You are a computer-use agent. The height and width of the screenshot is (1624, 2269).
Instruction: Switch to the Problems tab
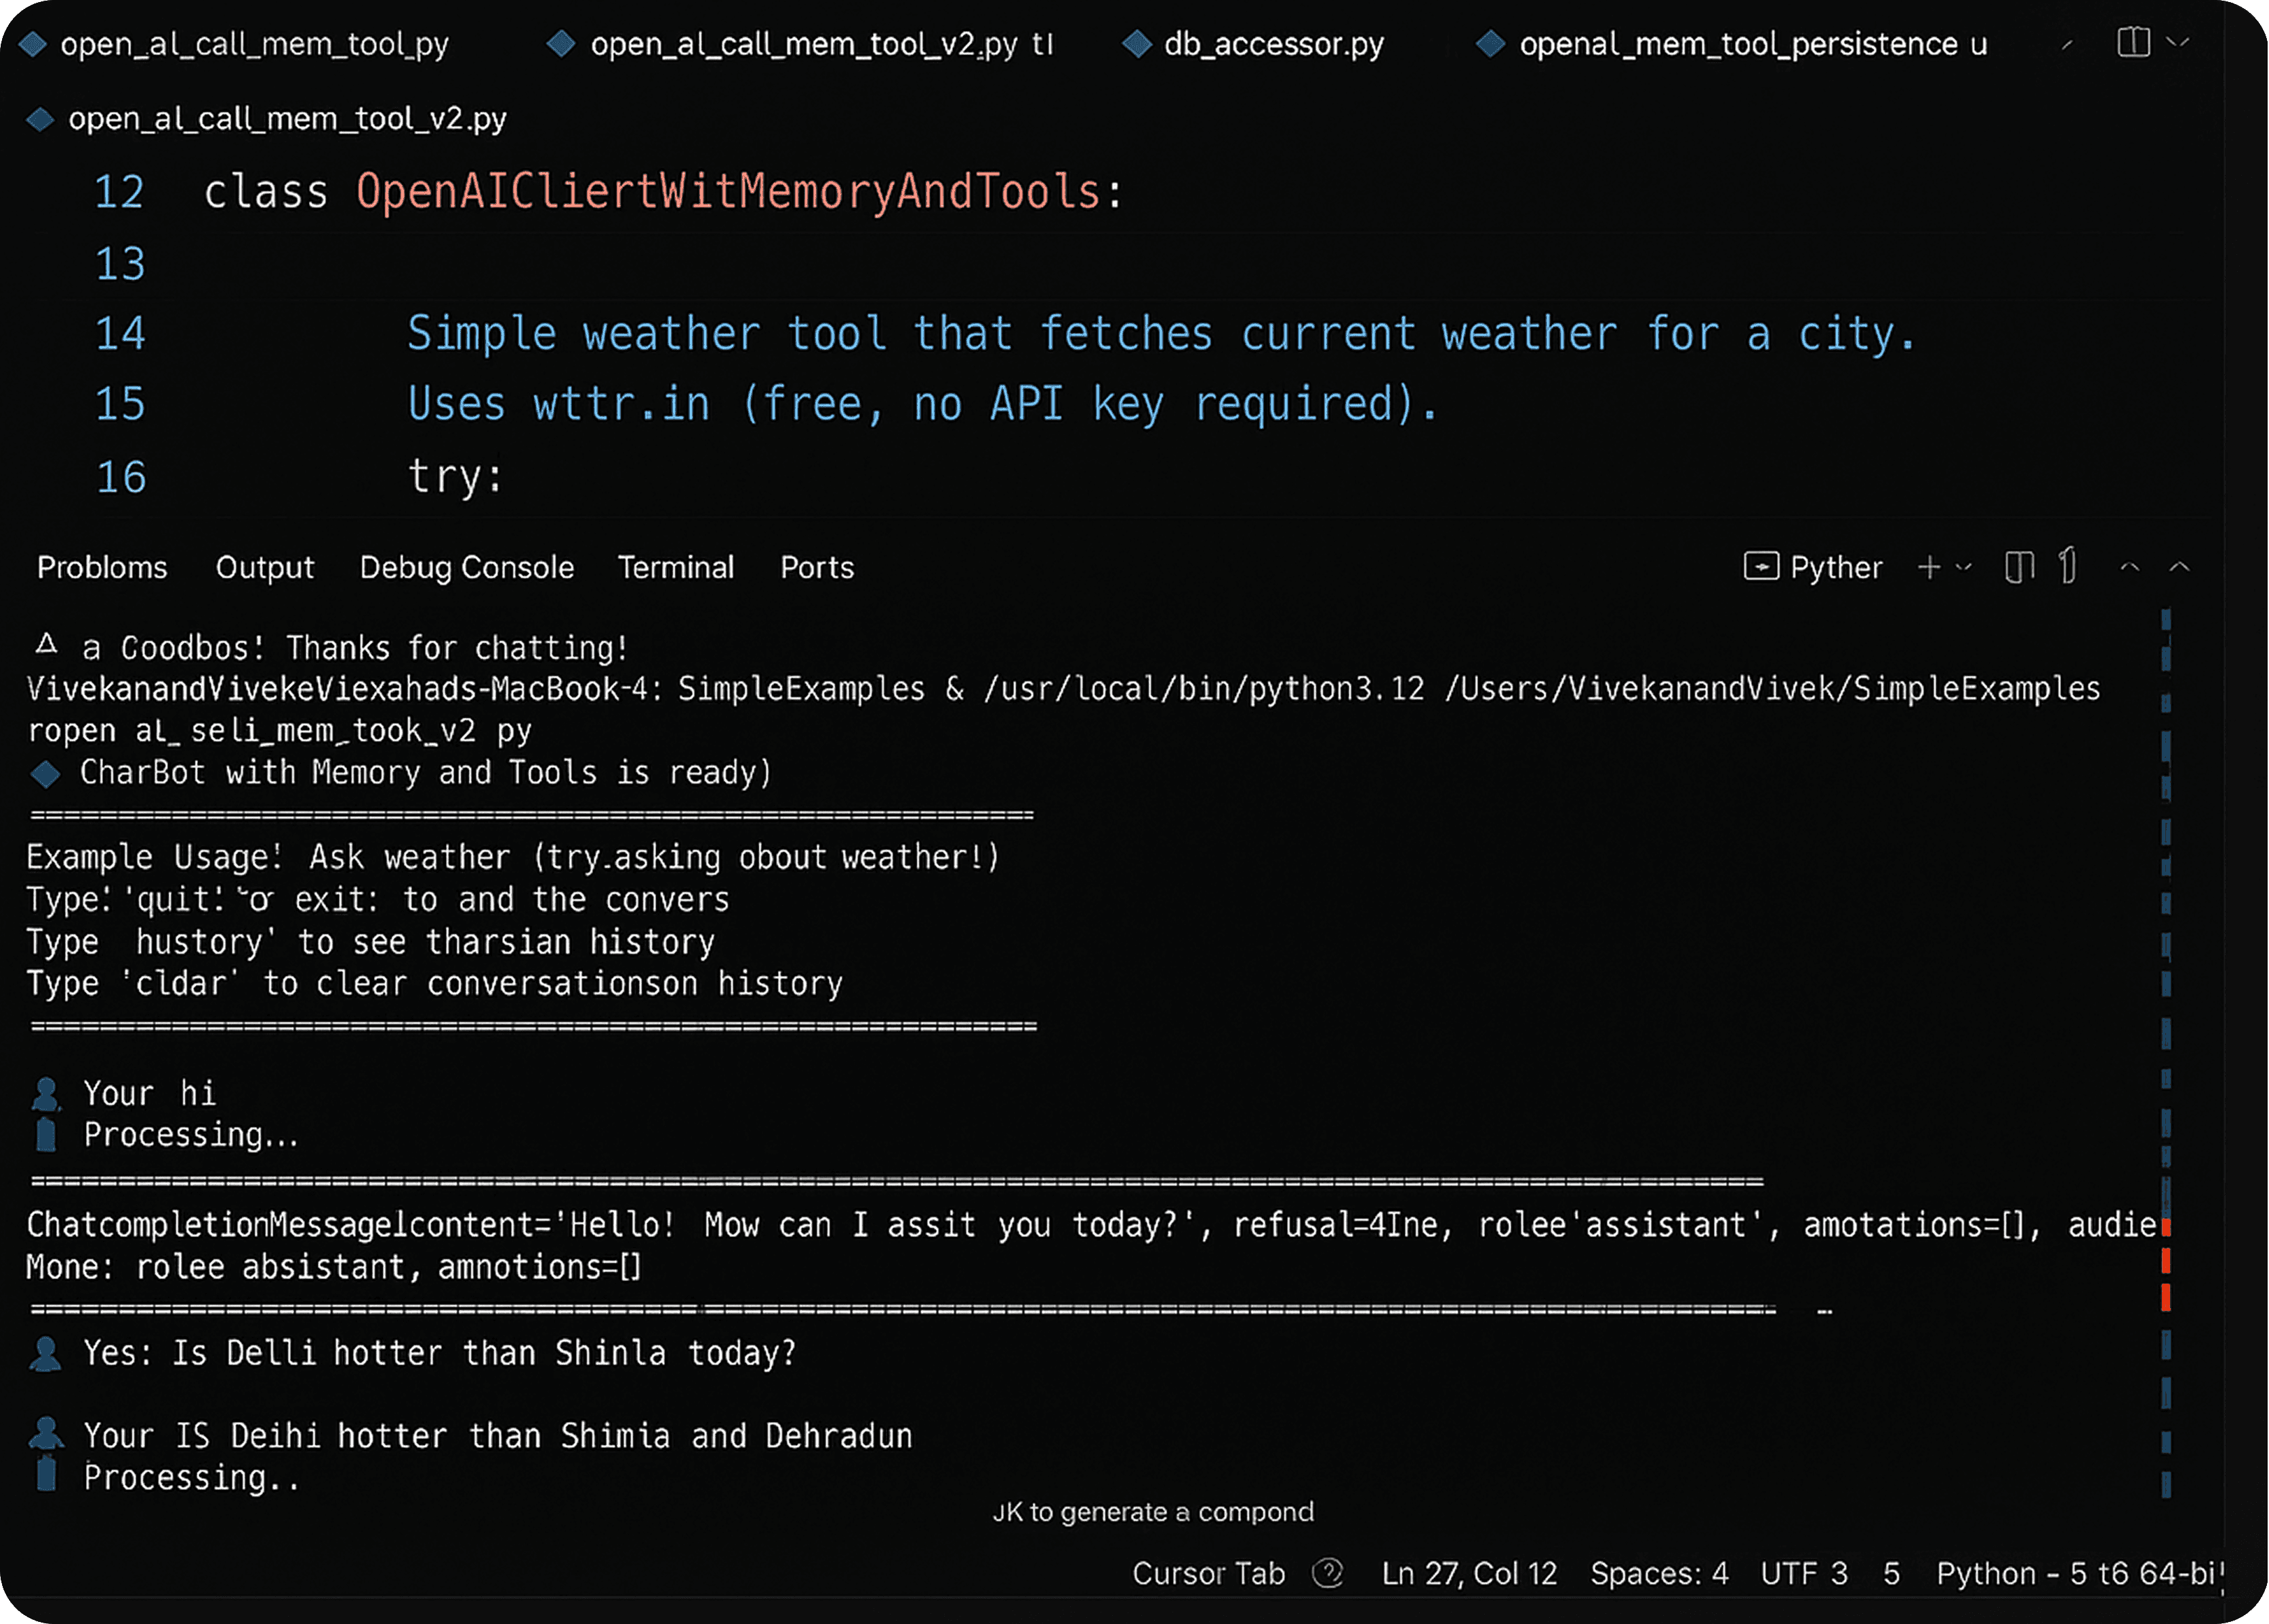(102, 567)
